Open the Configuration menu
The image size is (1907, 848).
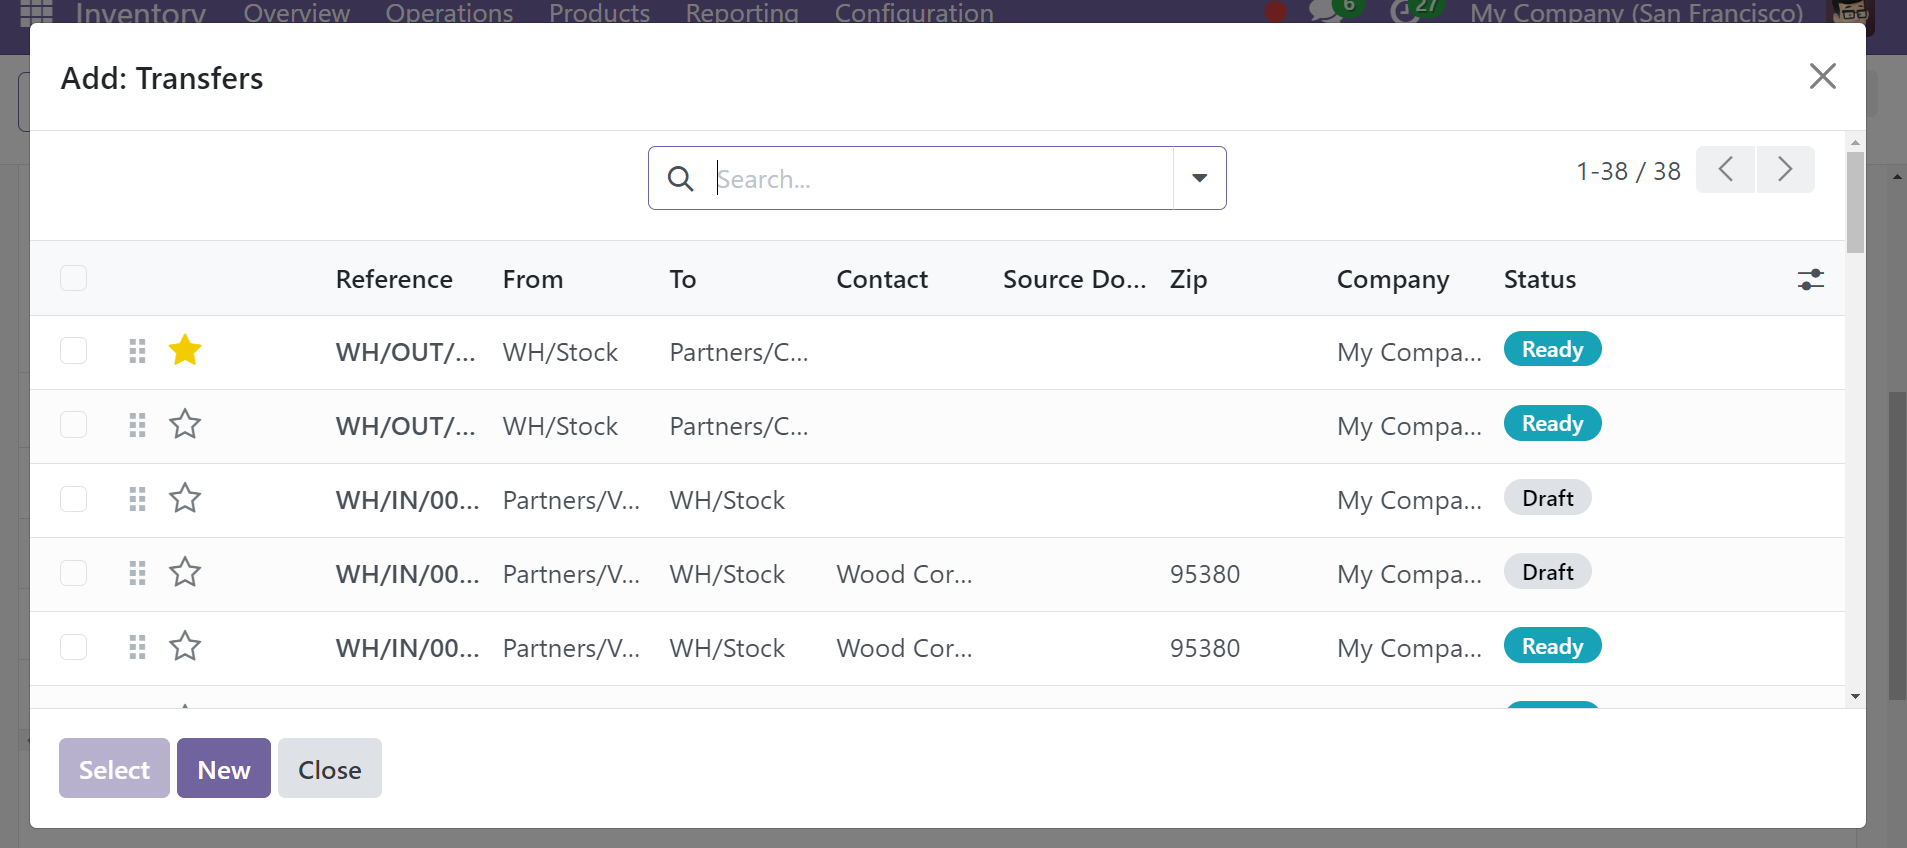[x=914, y=12]
